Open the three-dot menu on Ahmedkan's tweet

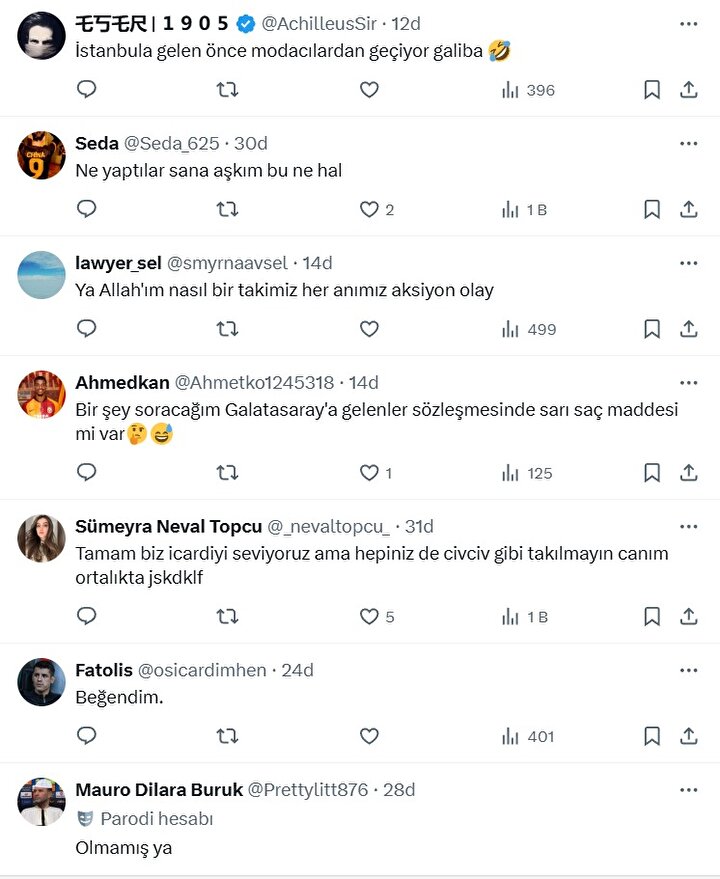click(x=688, y=383)
